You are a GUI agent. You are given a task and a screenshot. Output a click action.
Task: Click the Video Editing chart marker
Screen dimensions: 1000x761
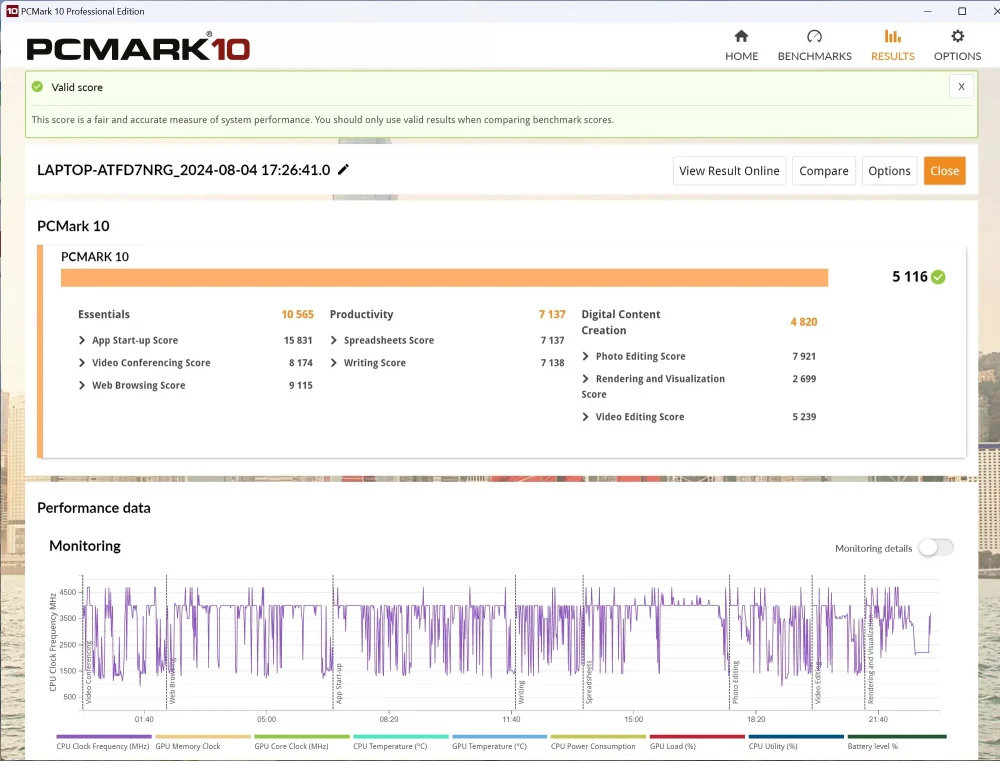point(818,683)
